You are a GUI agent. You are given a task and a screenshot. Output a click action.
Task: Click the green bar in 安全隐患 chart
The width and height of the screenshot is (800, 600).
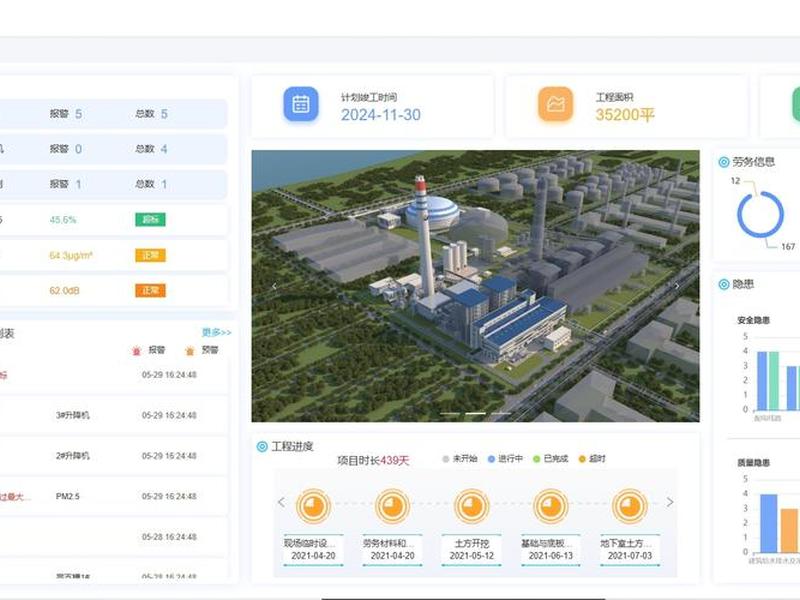pos(774,381)
